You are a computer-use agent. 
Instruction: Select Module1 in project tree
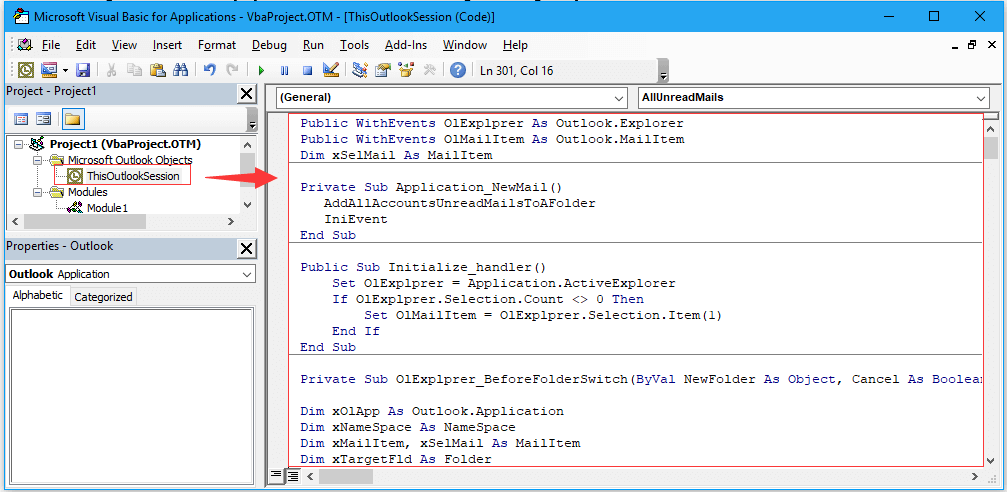pyautogui.click(x=107, y=207)
